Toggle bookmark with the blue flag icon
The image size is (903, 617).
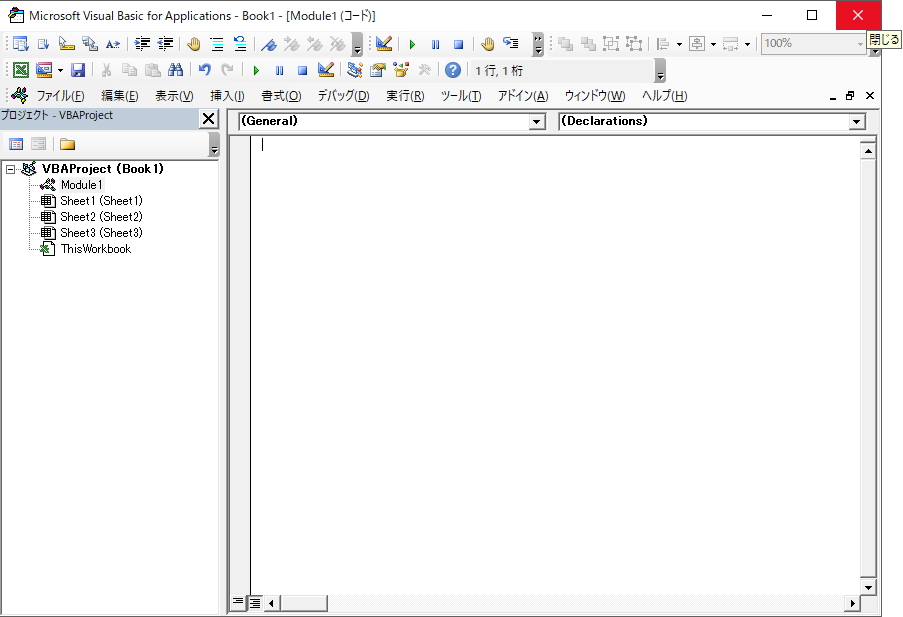tap(268, 44)
